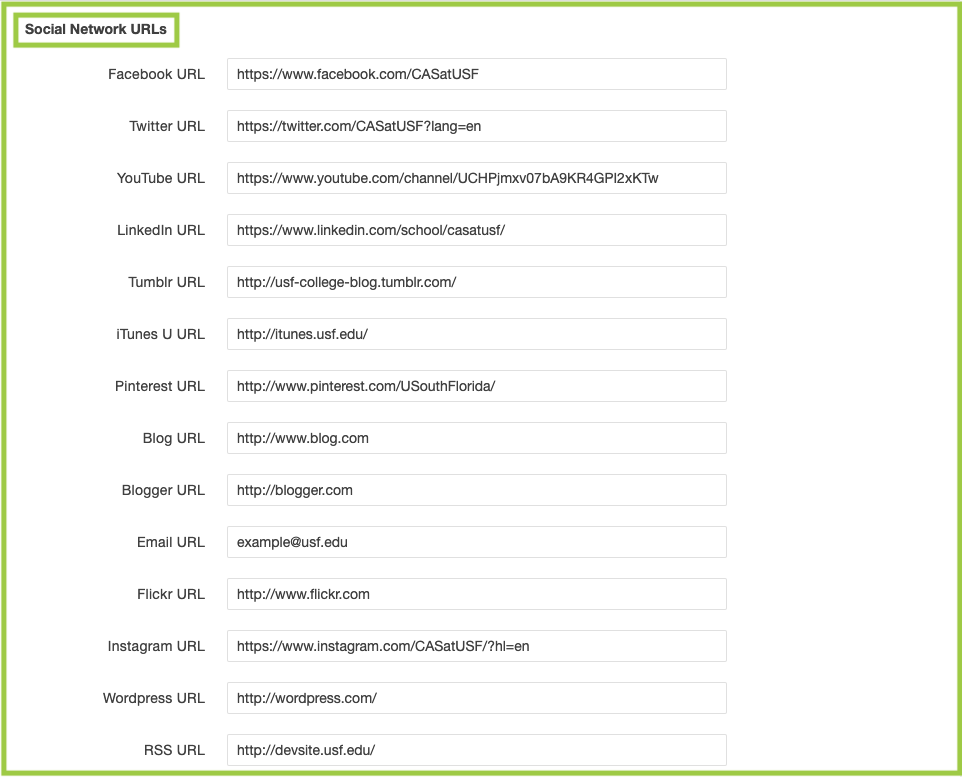The width and height of the screenshot is (962, 777).
Task: Click the Facebook URL input field
Action: (477, 74)
